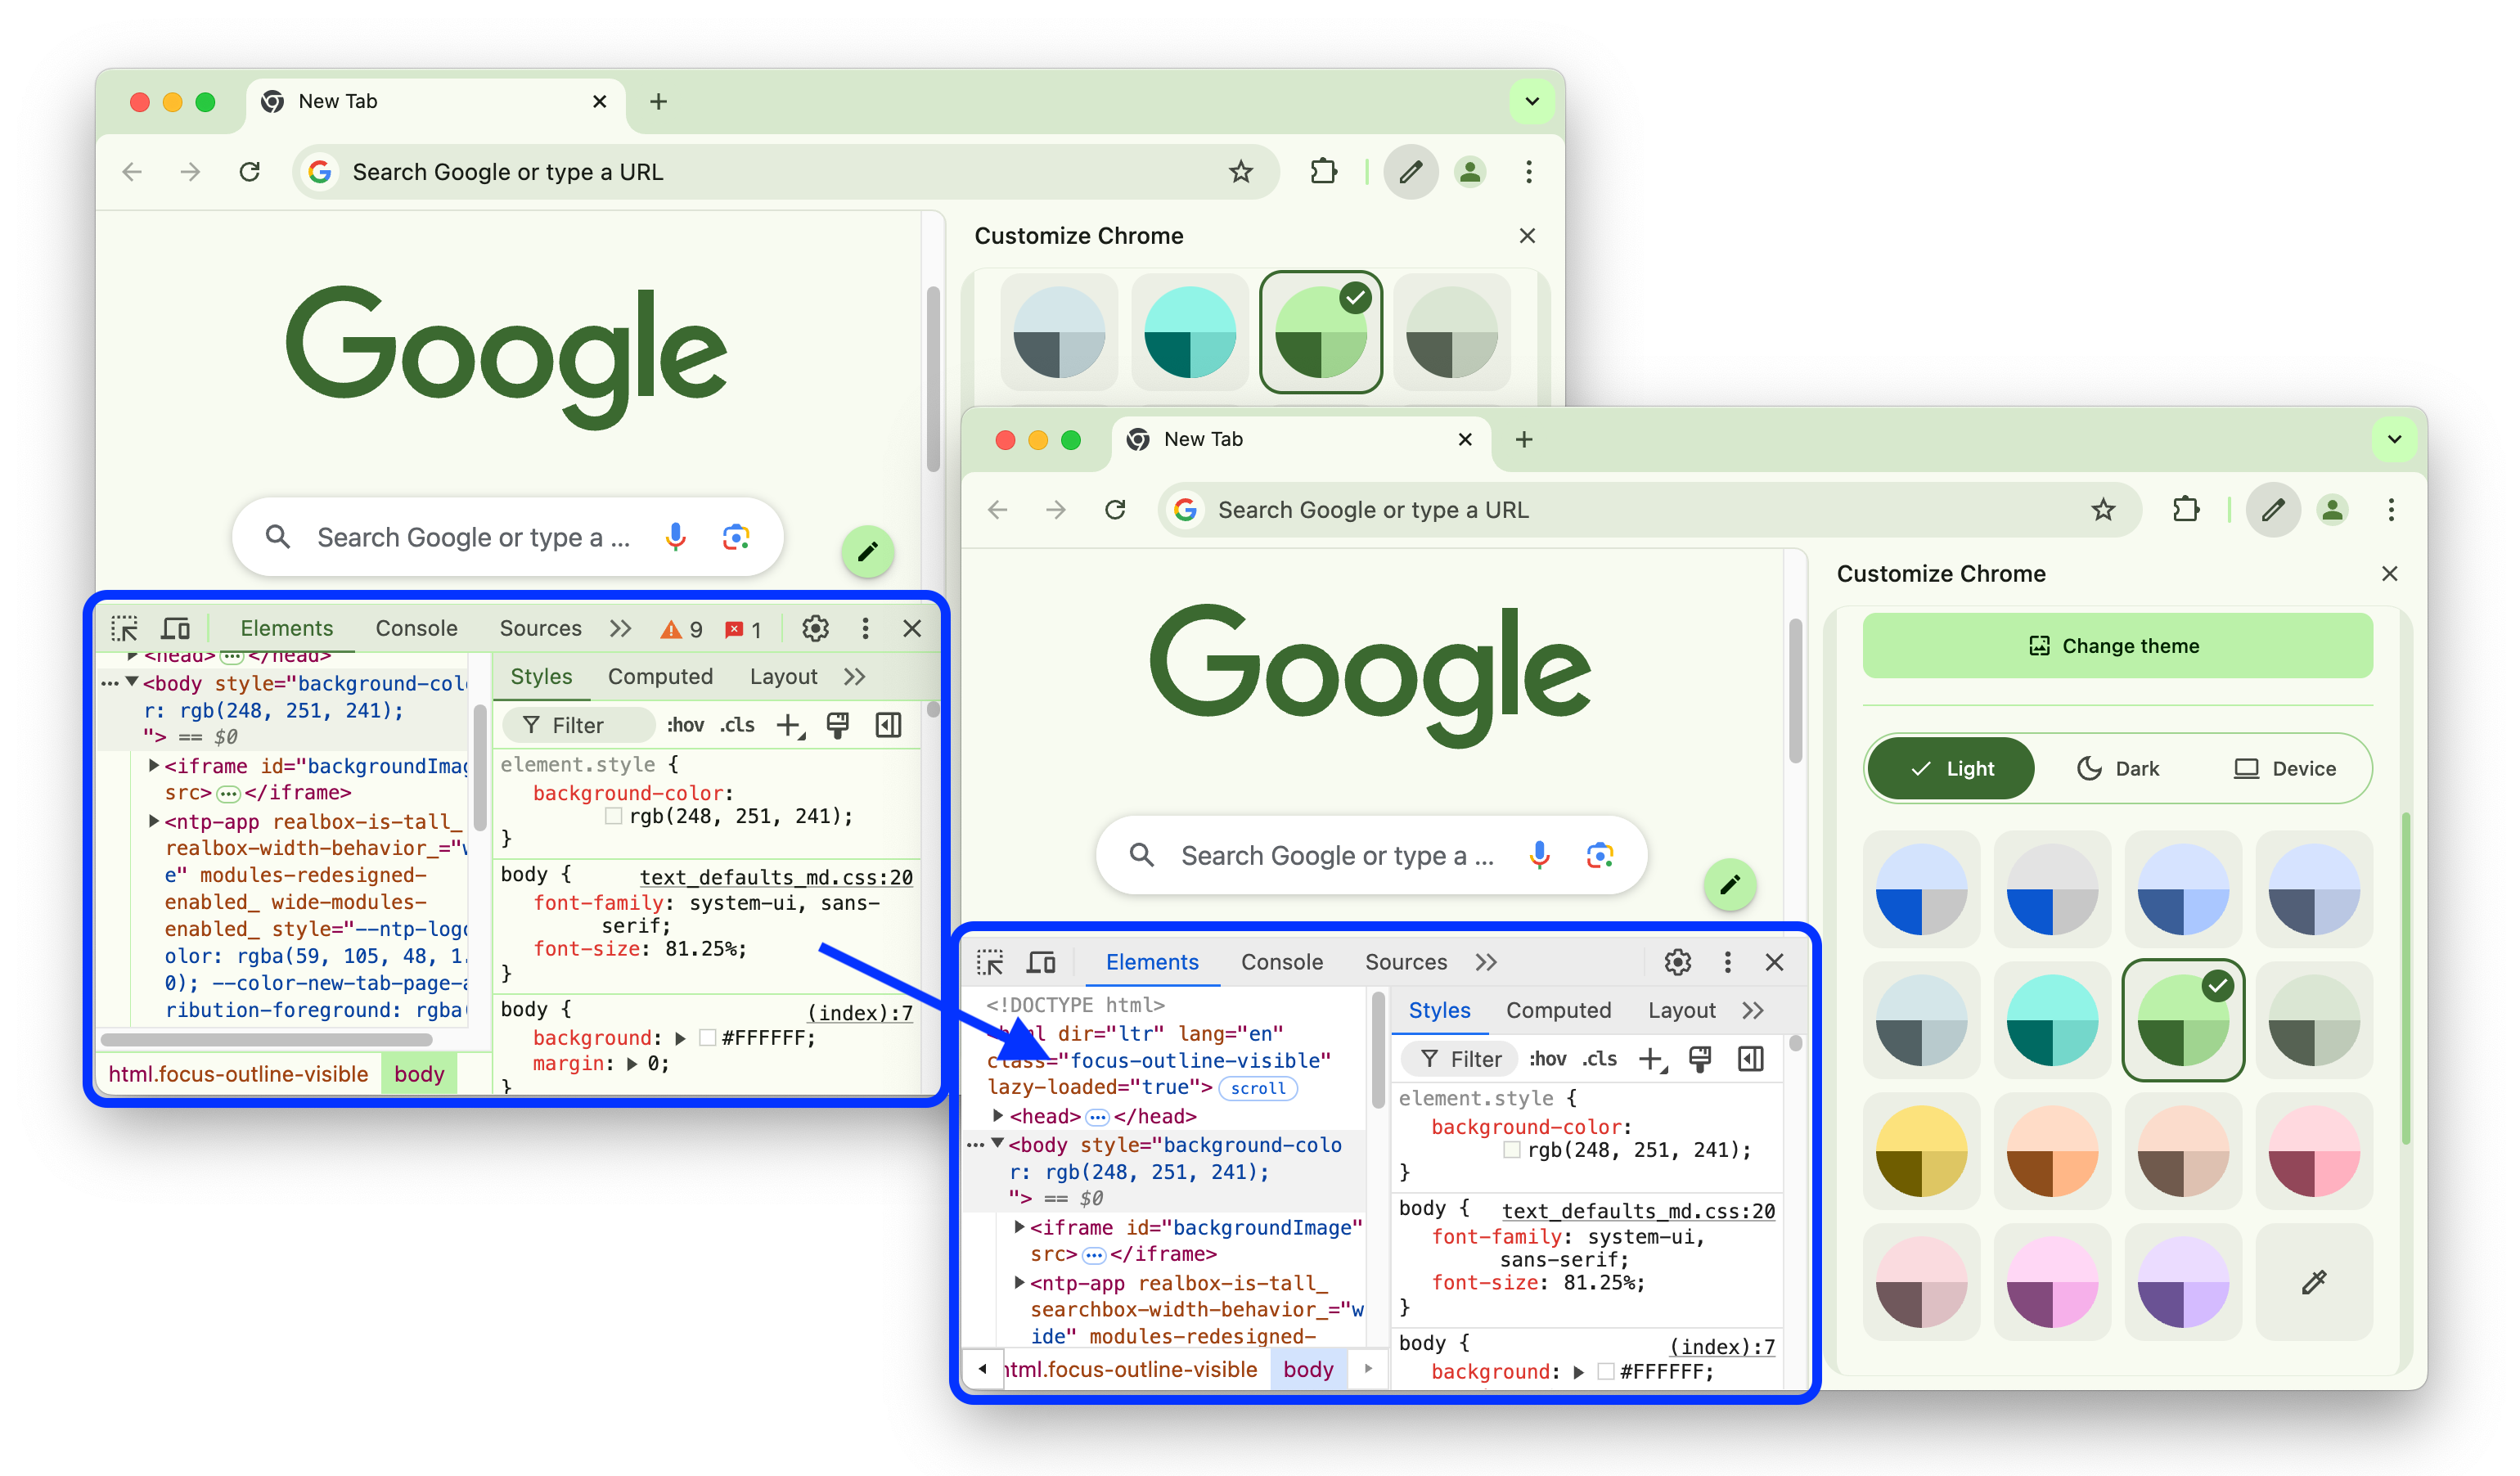Screen dimensions: 2520x1476
Task: Click the Elements tab in DevTools
Action: point(1152,961)
